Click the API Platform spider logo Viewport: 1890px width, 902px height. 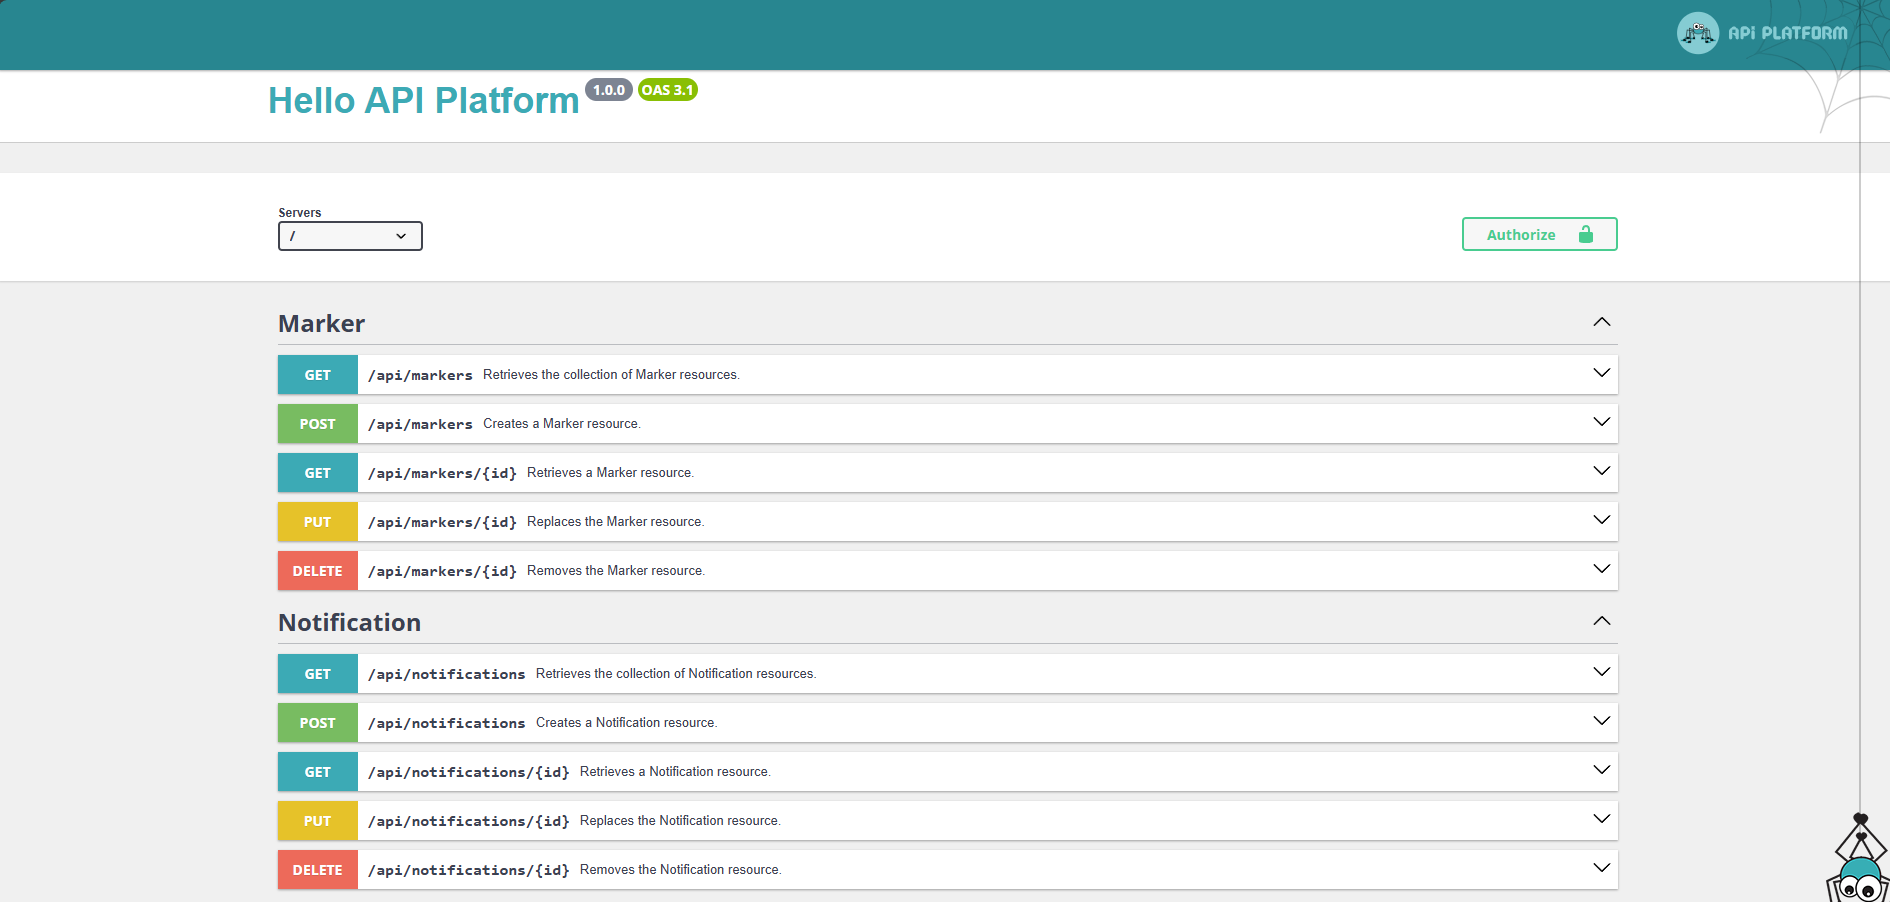point(1697,33)
